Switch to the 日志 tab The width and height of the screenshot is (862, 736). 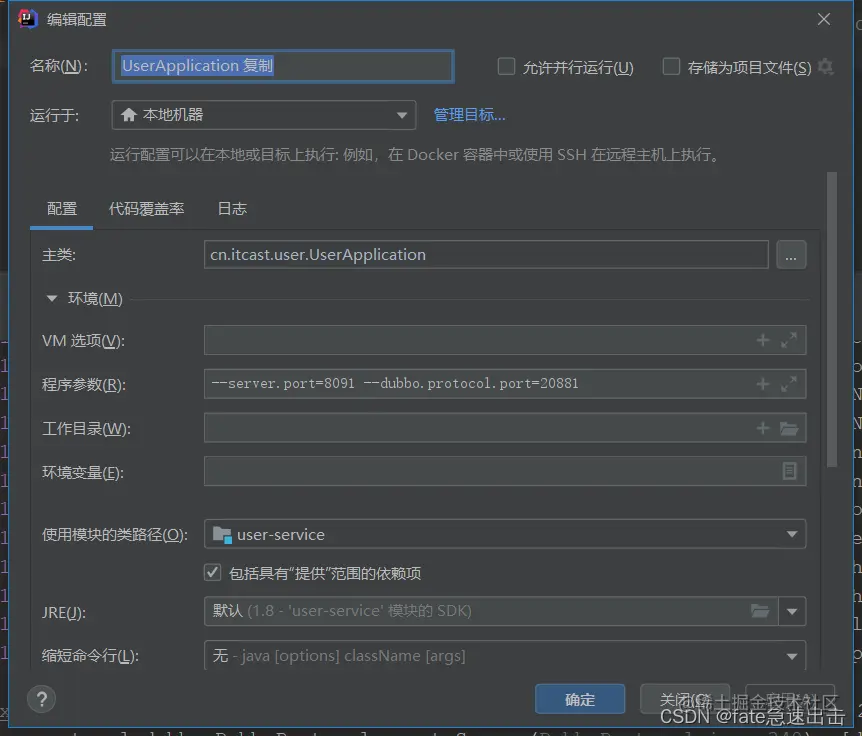(x=231, y=209)
